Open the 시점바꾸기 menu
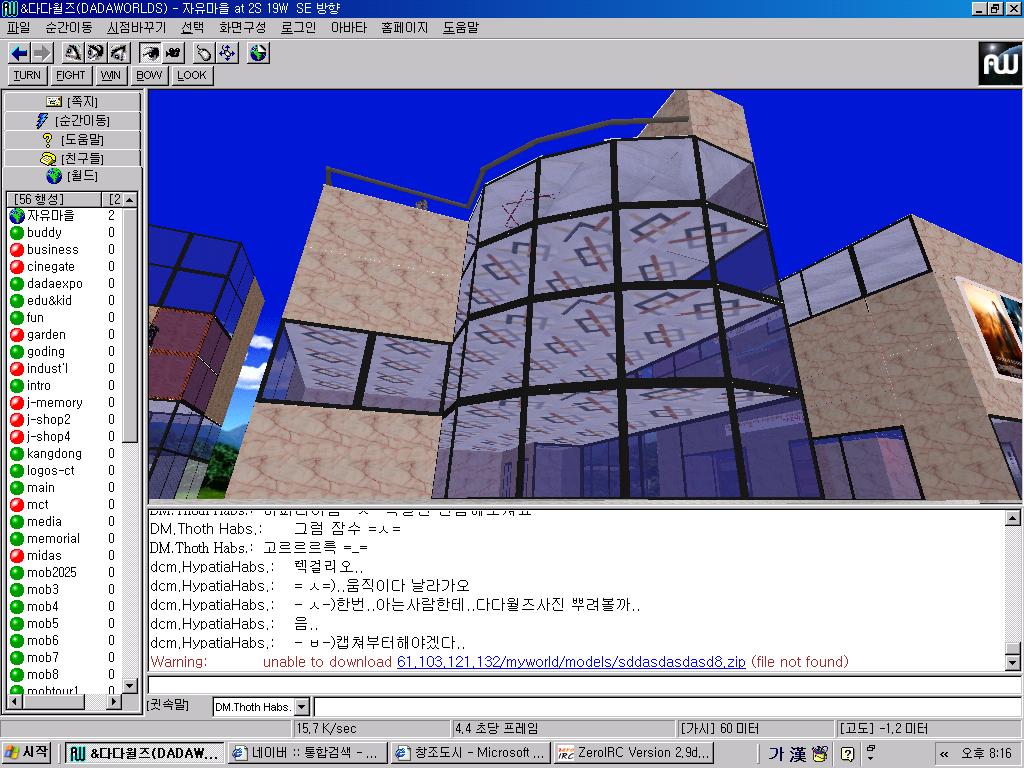This screenshot has height=768, width=1024. pos(136,28)
